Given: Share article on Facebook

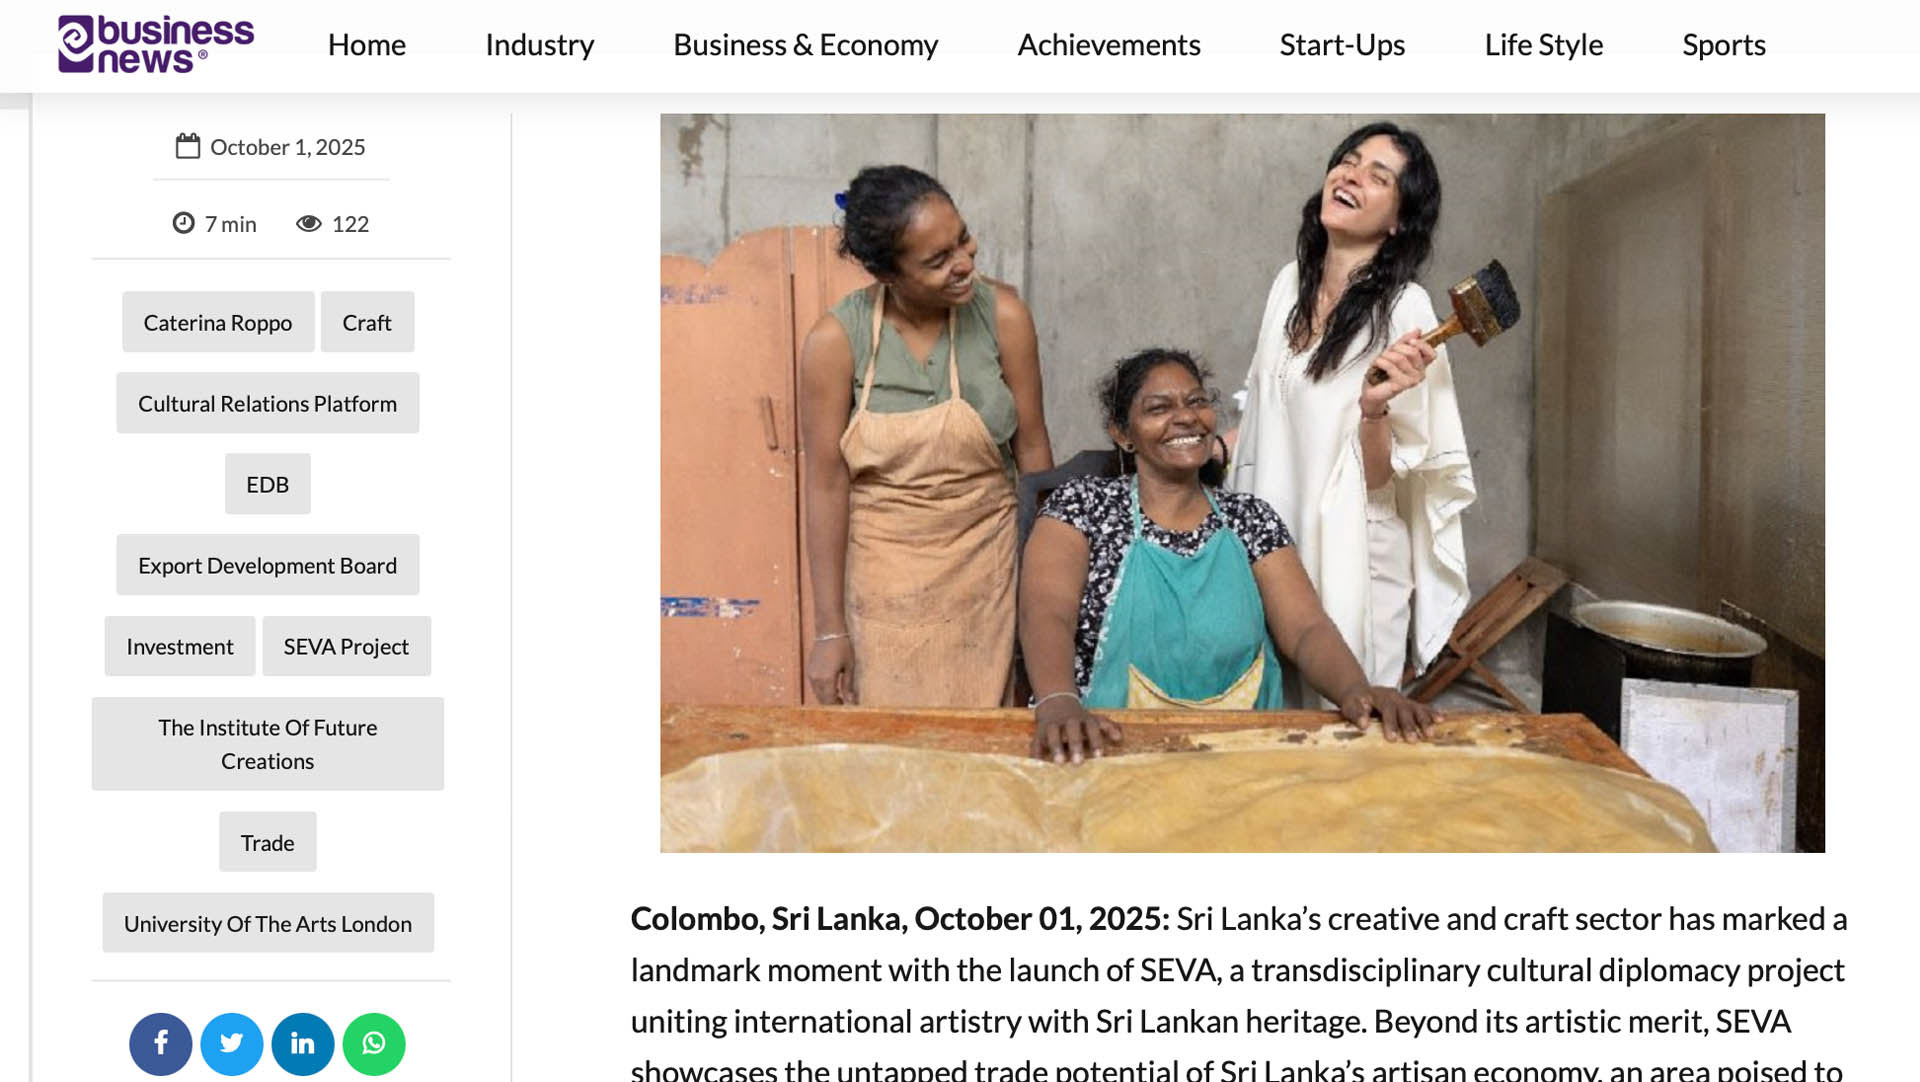Looking at the screenshot, I should point(160,1044).
